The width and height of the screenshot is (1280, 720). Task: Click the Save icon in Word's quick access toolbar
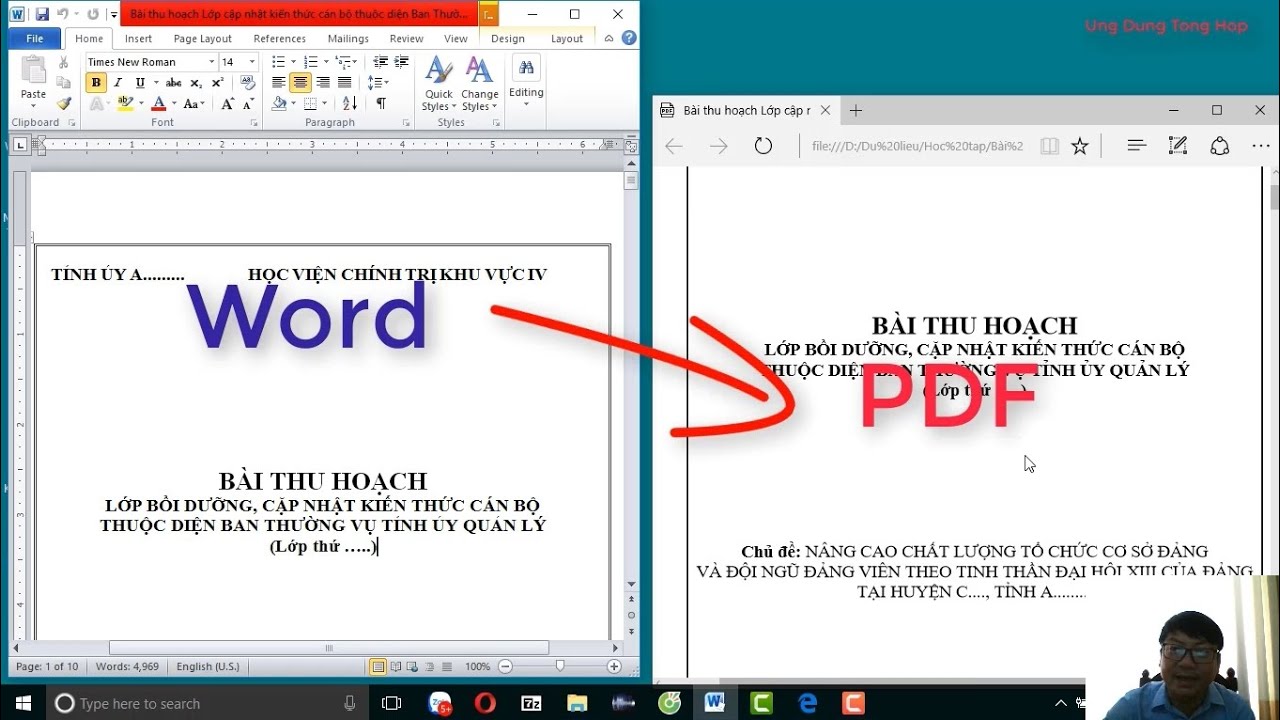pos(42,14)
